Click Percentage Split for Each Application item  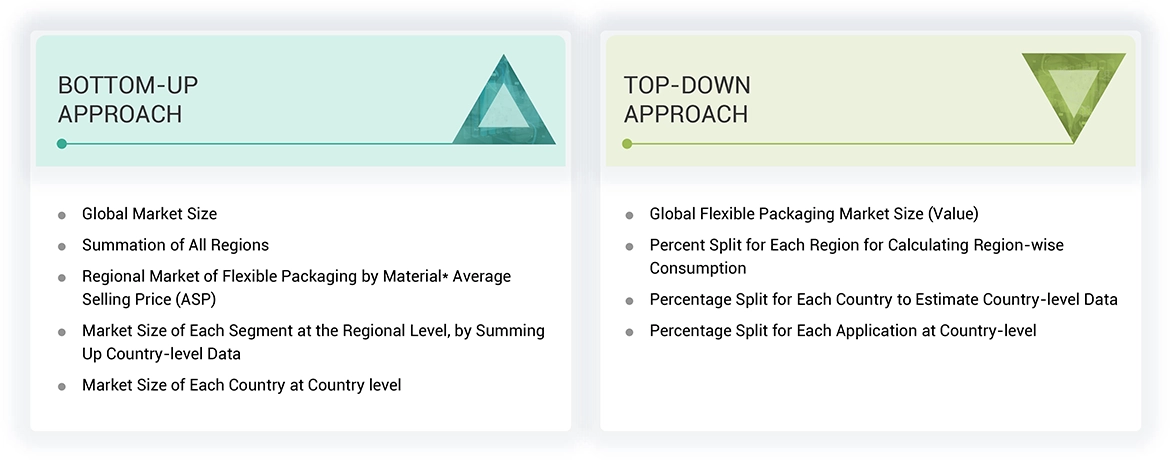(842, 331)
